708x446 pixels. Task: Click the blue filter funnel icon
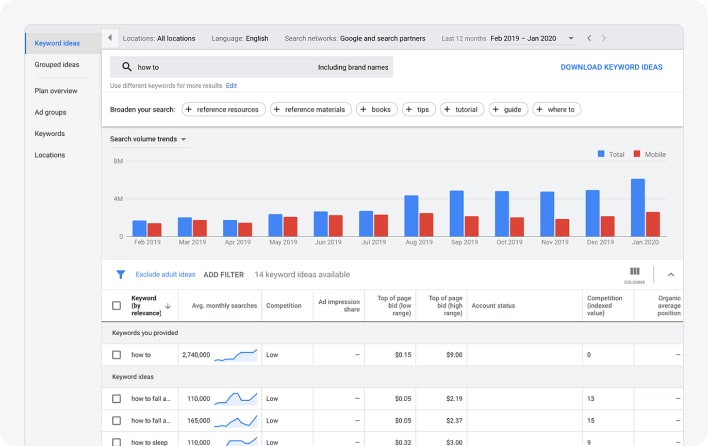pos(121,274)
